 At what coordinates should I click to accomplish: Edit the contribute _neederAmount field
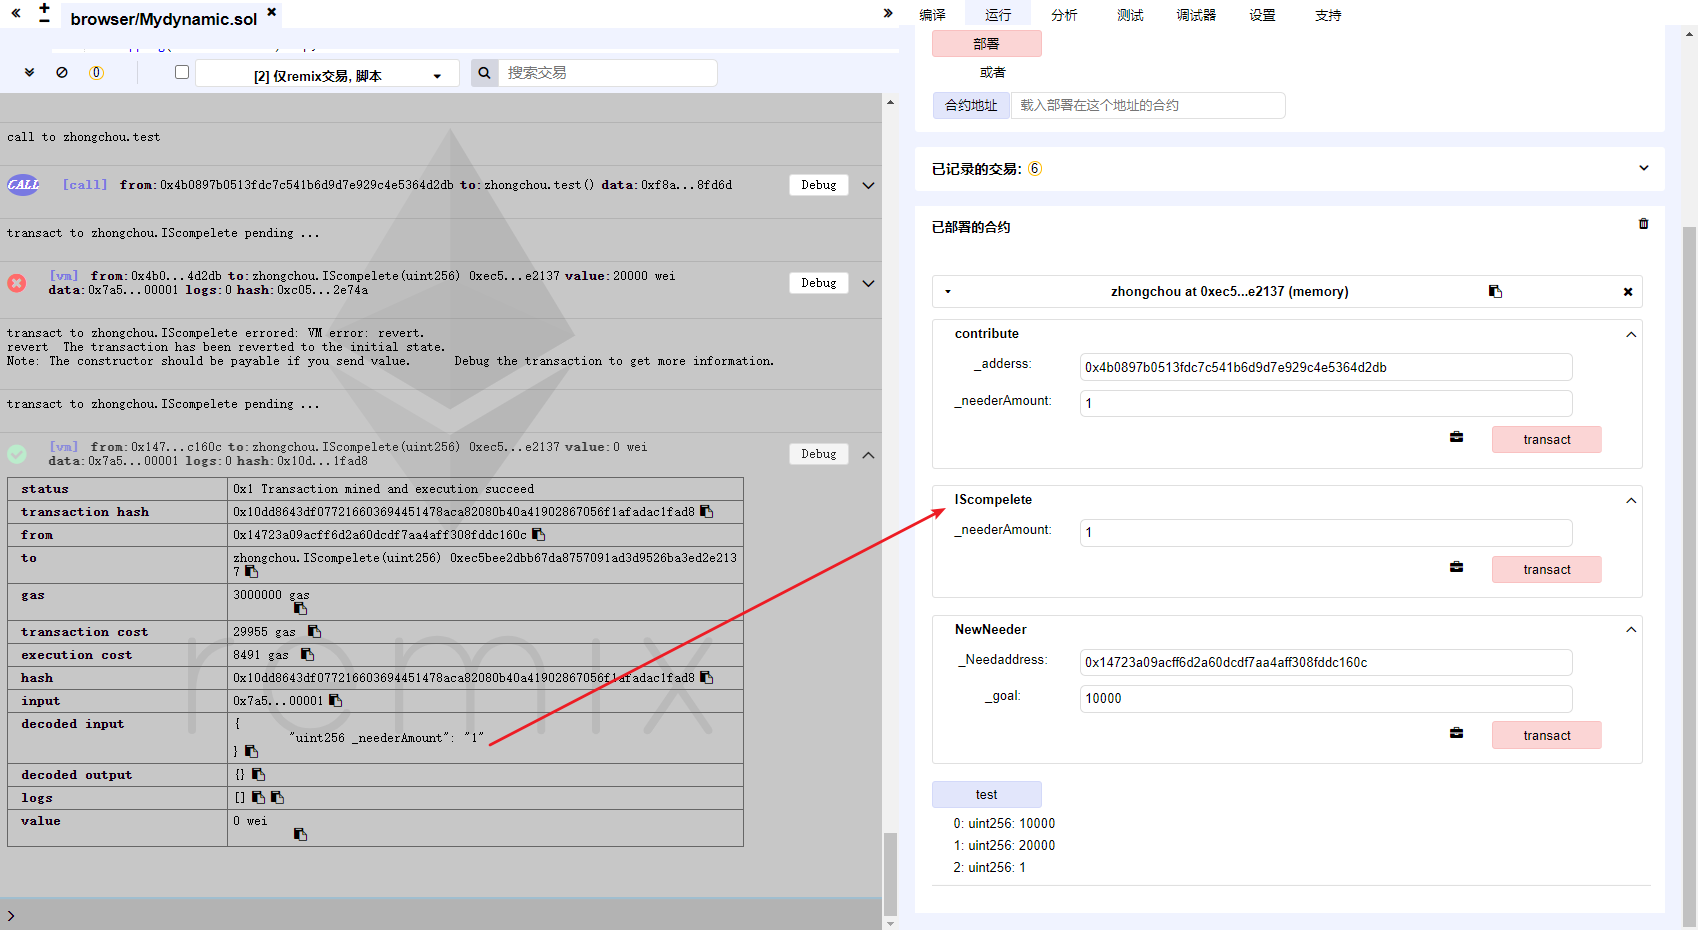tap(1326, 403)
